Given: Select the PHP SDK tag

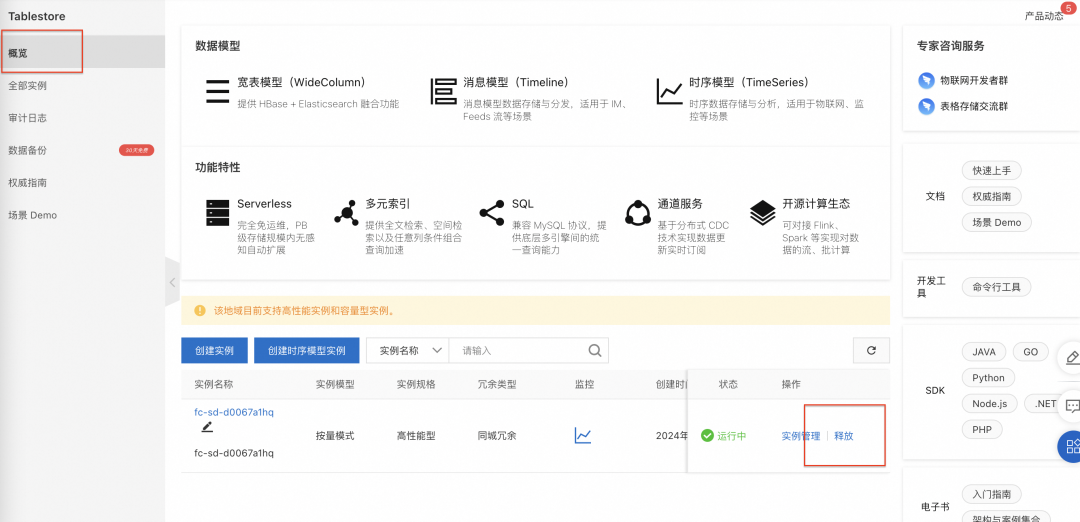Looking at the screenshot, I should [x=982, y=430].
